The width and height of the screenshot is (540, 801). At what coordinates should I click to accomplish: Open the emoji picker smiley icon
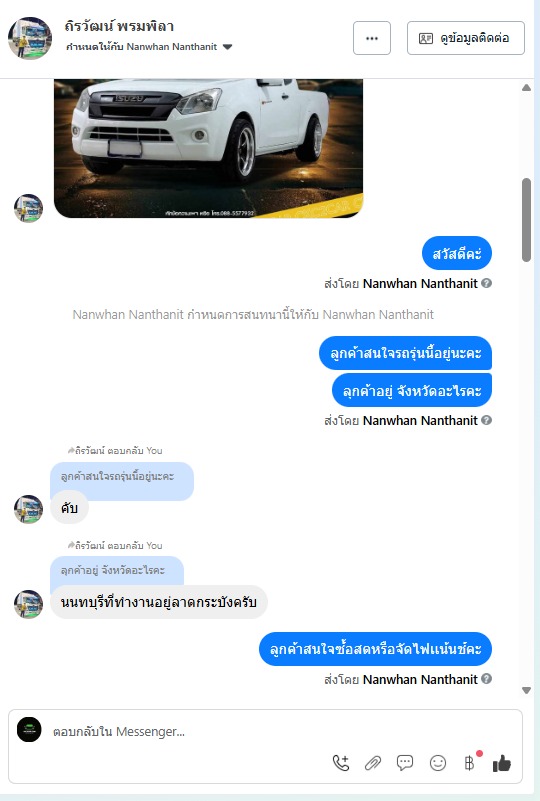click(x=438, y=763)
